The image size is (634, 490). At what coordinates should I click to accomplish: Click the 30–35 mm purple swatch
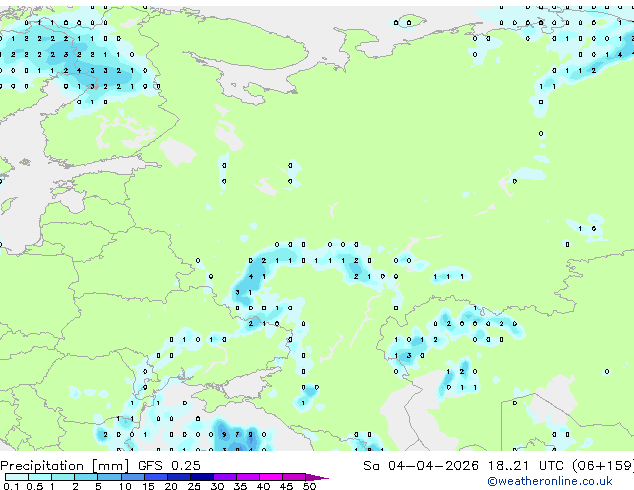224,477
